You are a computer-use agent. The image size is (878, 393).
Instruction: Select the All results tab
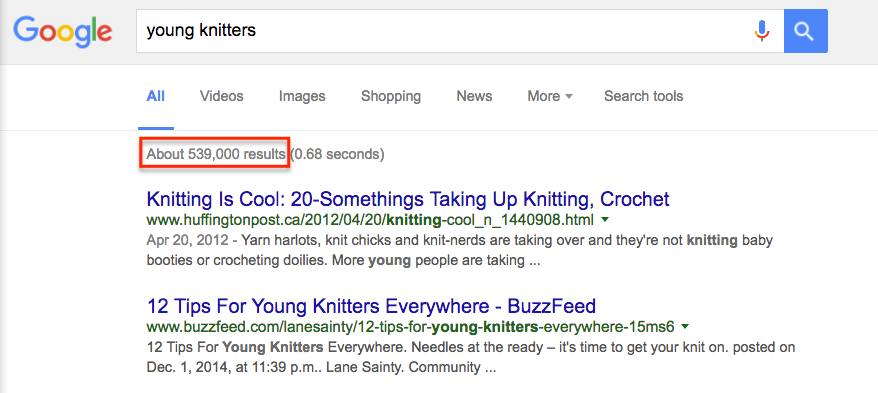point(156,96)
